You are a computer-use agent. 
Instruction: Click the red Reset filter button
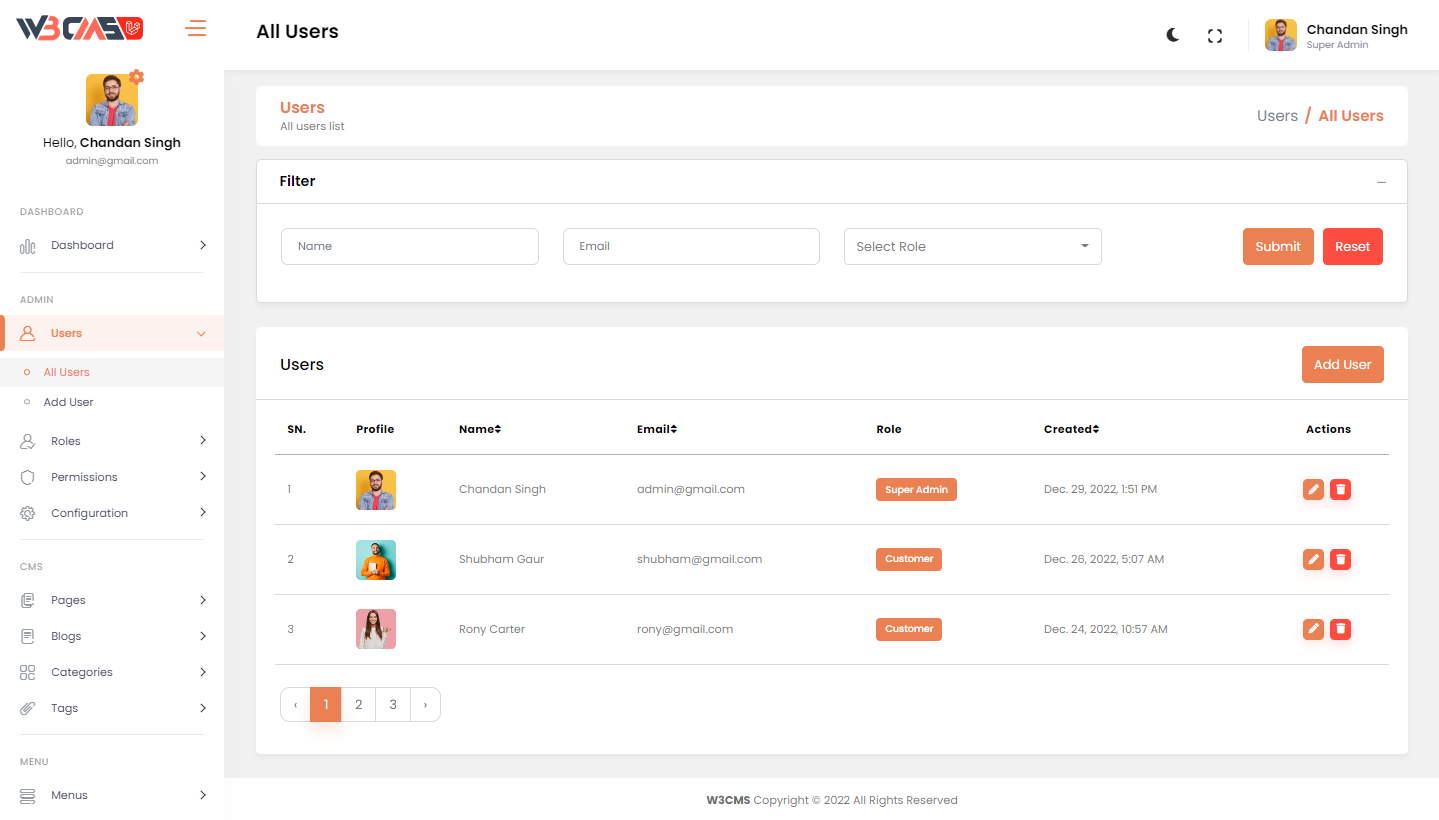(x=1352, y=247)
